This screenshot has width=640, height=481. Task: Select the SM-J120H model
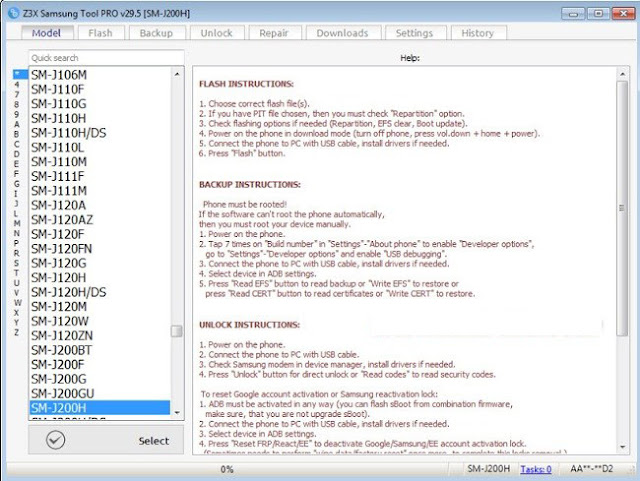(x=100, y=278)
